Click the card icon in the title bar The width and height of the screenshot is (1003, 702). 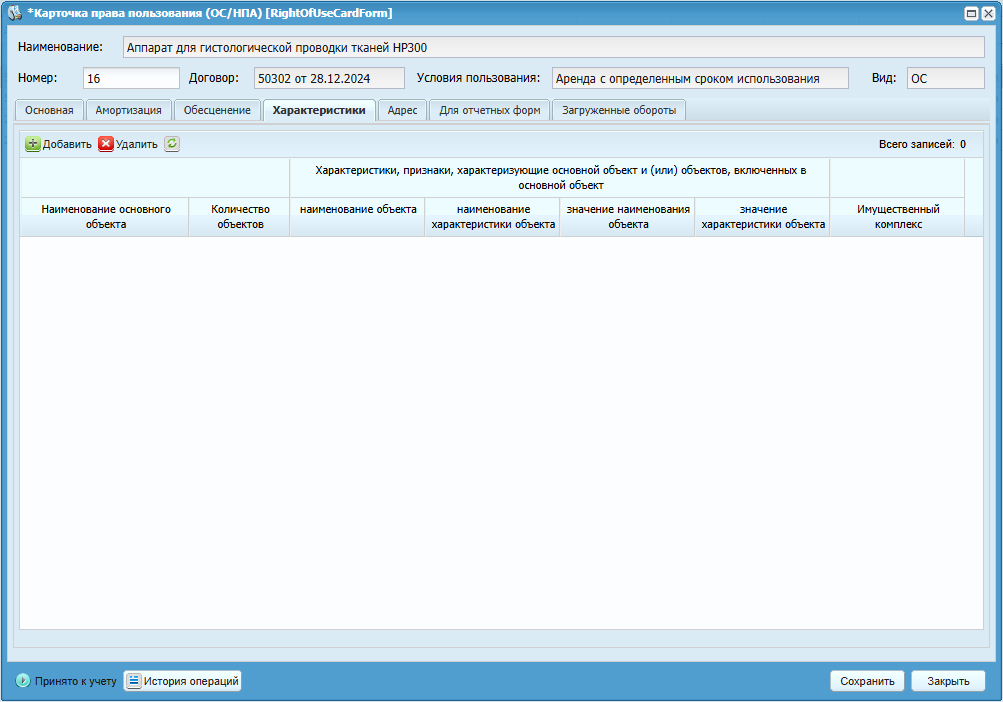click(x=15, y=13)
